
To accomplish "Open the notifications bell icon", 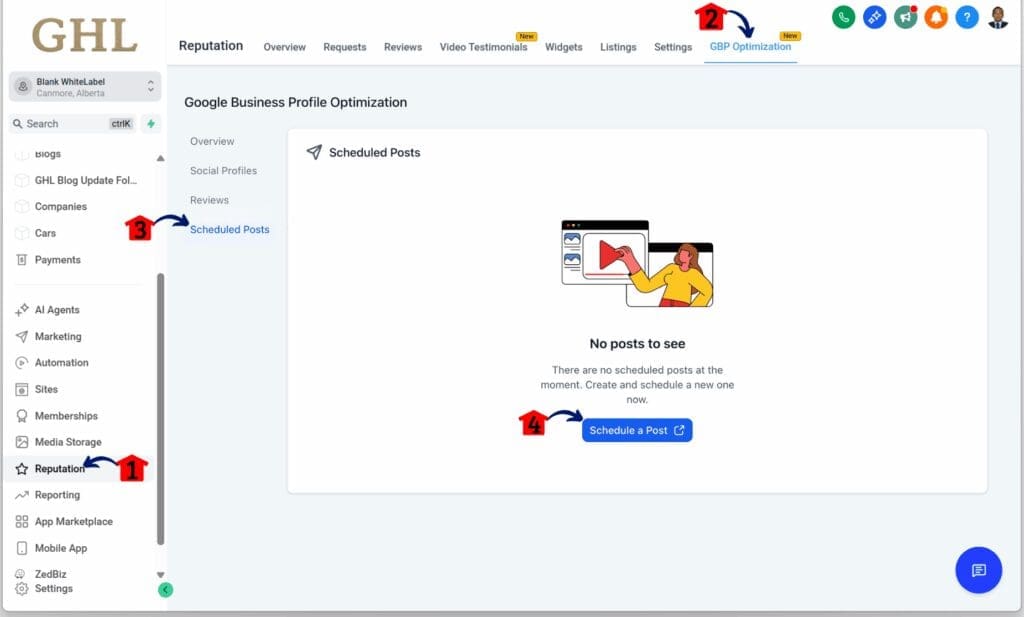I will (x=936, y=17).
